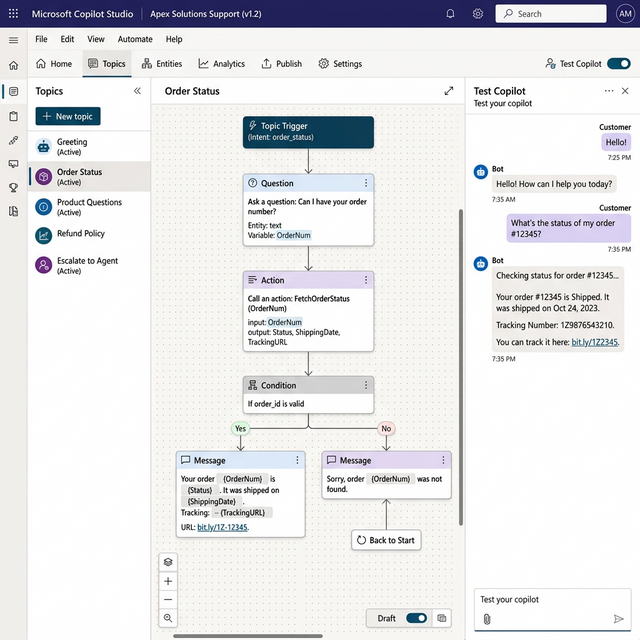Screen dimensions: 640x640
Task: Open the app launcher waffle icon
Action: click(14, 14)
